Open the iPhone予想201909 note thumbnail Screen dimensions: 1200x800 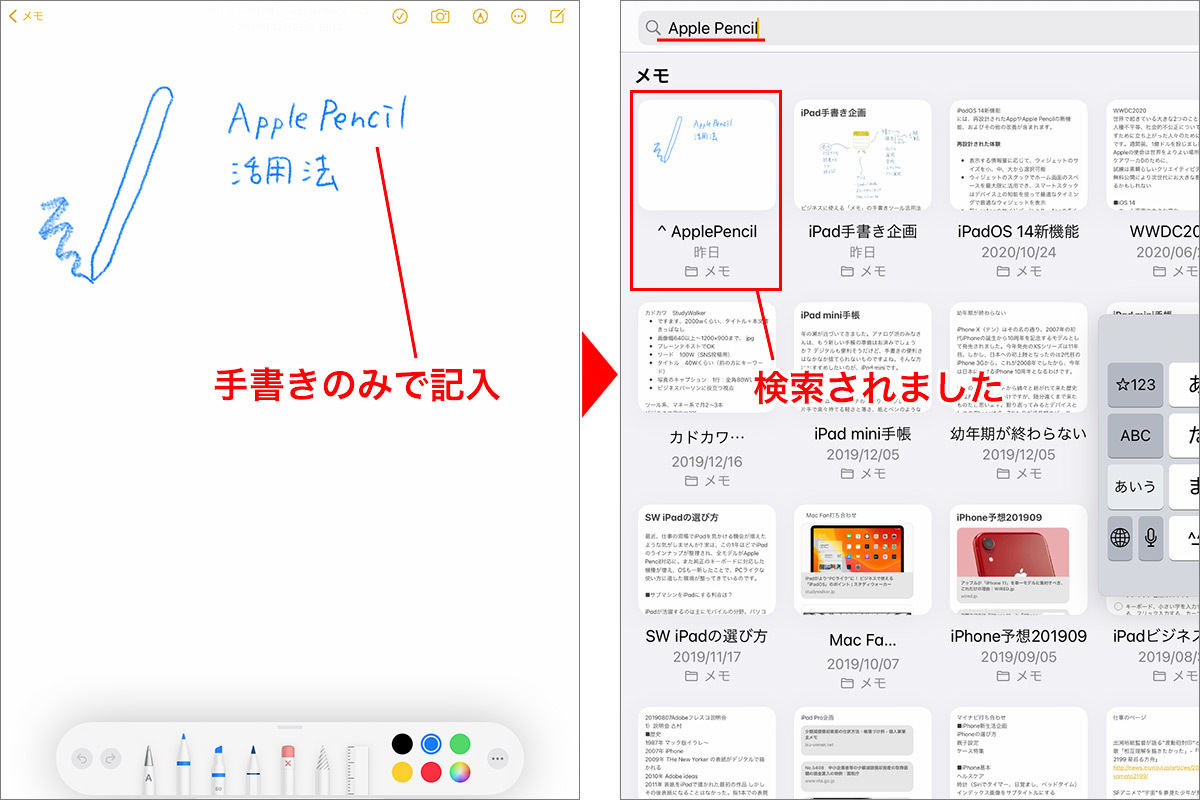coord(1019,560)
